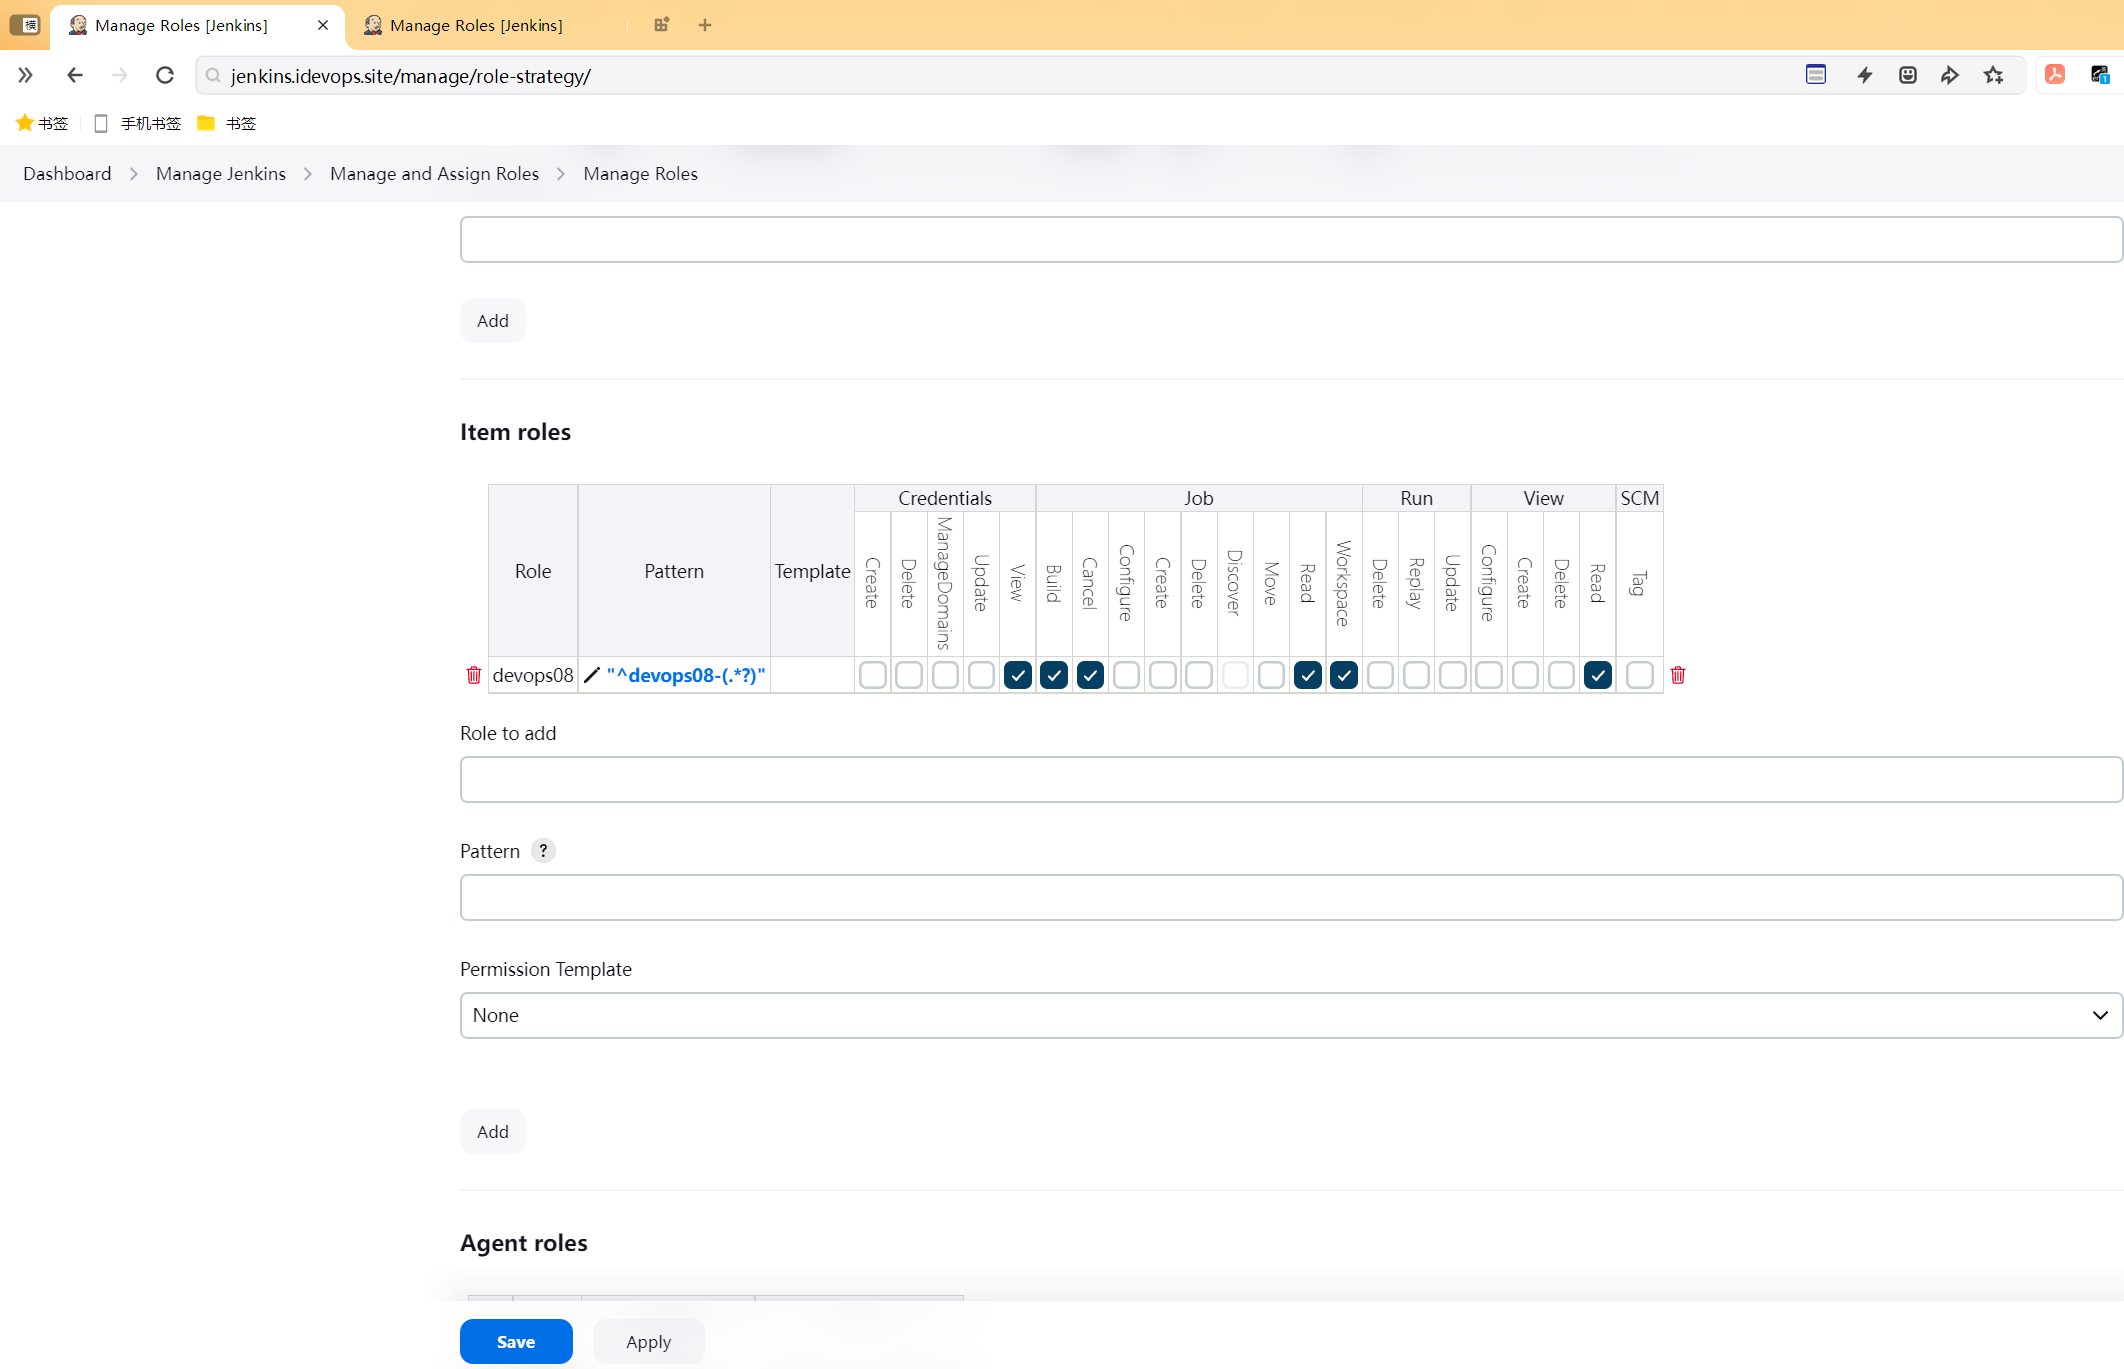Image resolution: width=2124 pixels, height=1369 pixels.
Task: Open the bookmarks star in bookmarks bar
Action: [42, 123]
